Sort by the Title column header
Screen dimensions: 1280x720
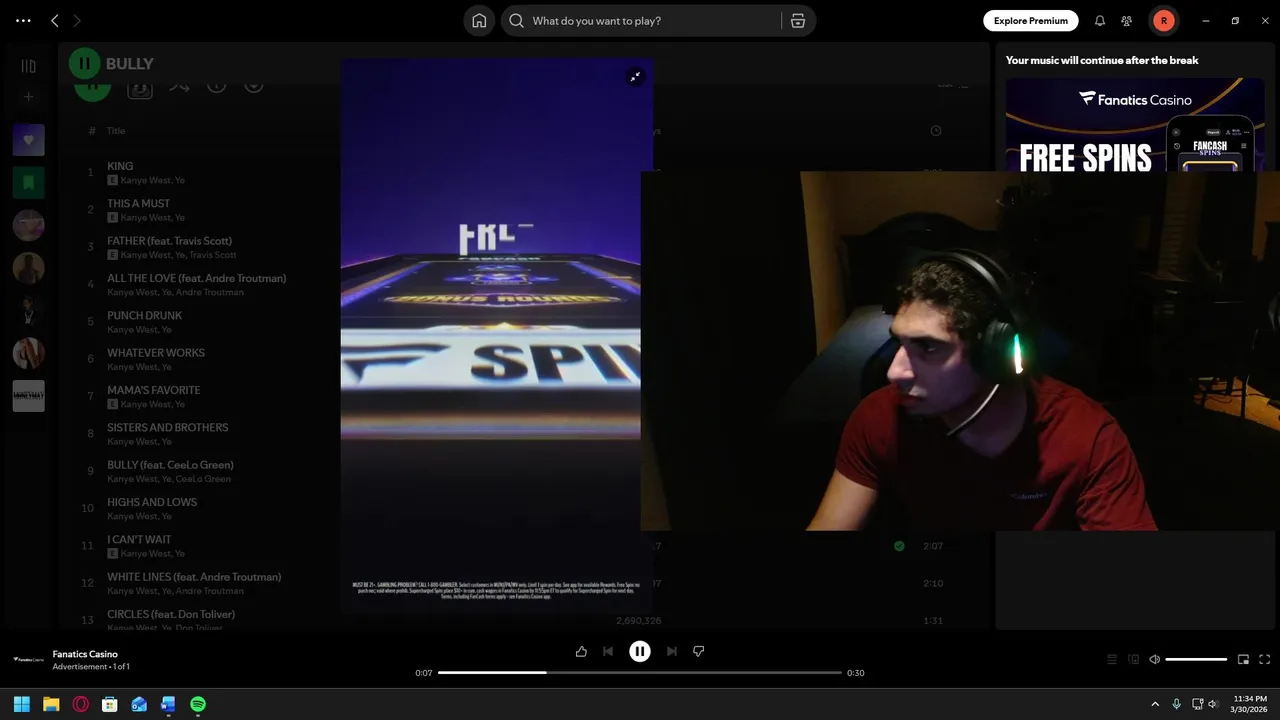click(x=116, y=131)
